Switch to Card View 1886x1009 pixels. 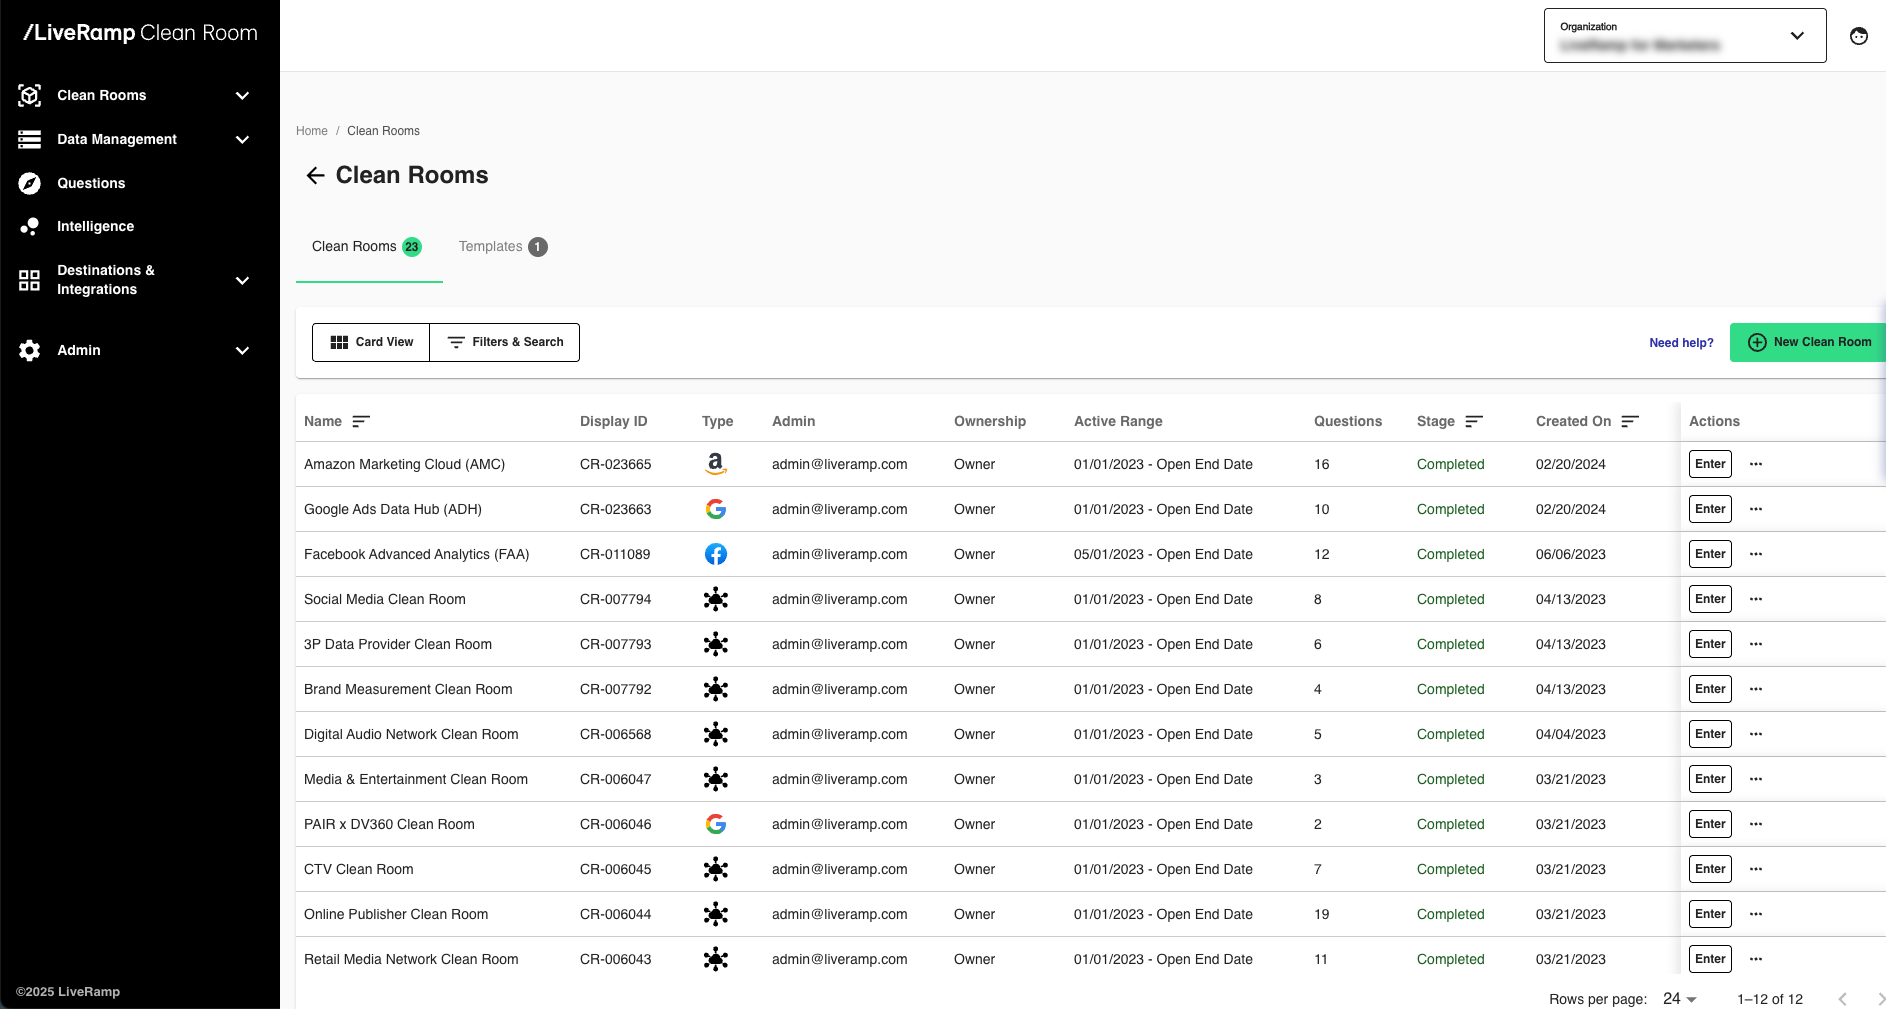(370, 342)
